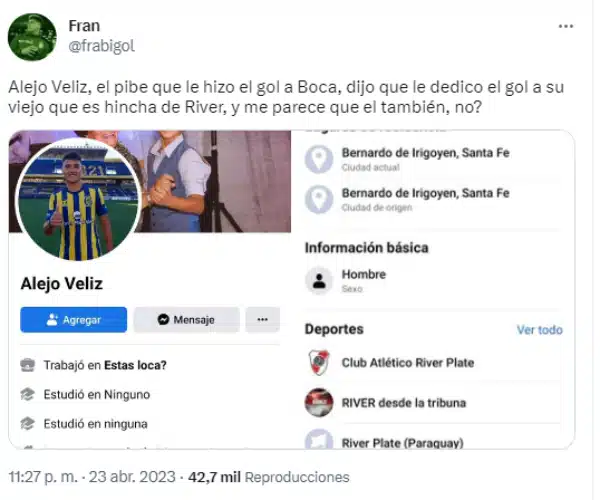Open Fran's green profile avatar

point(32,37)
